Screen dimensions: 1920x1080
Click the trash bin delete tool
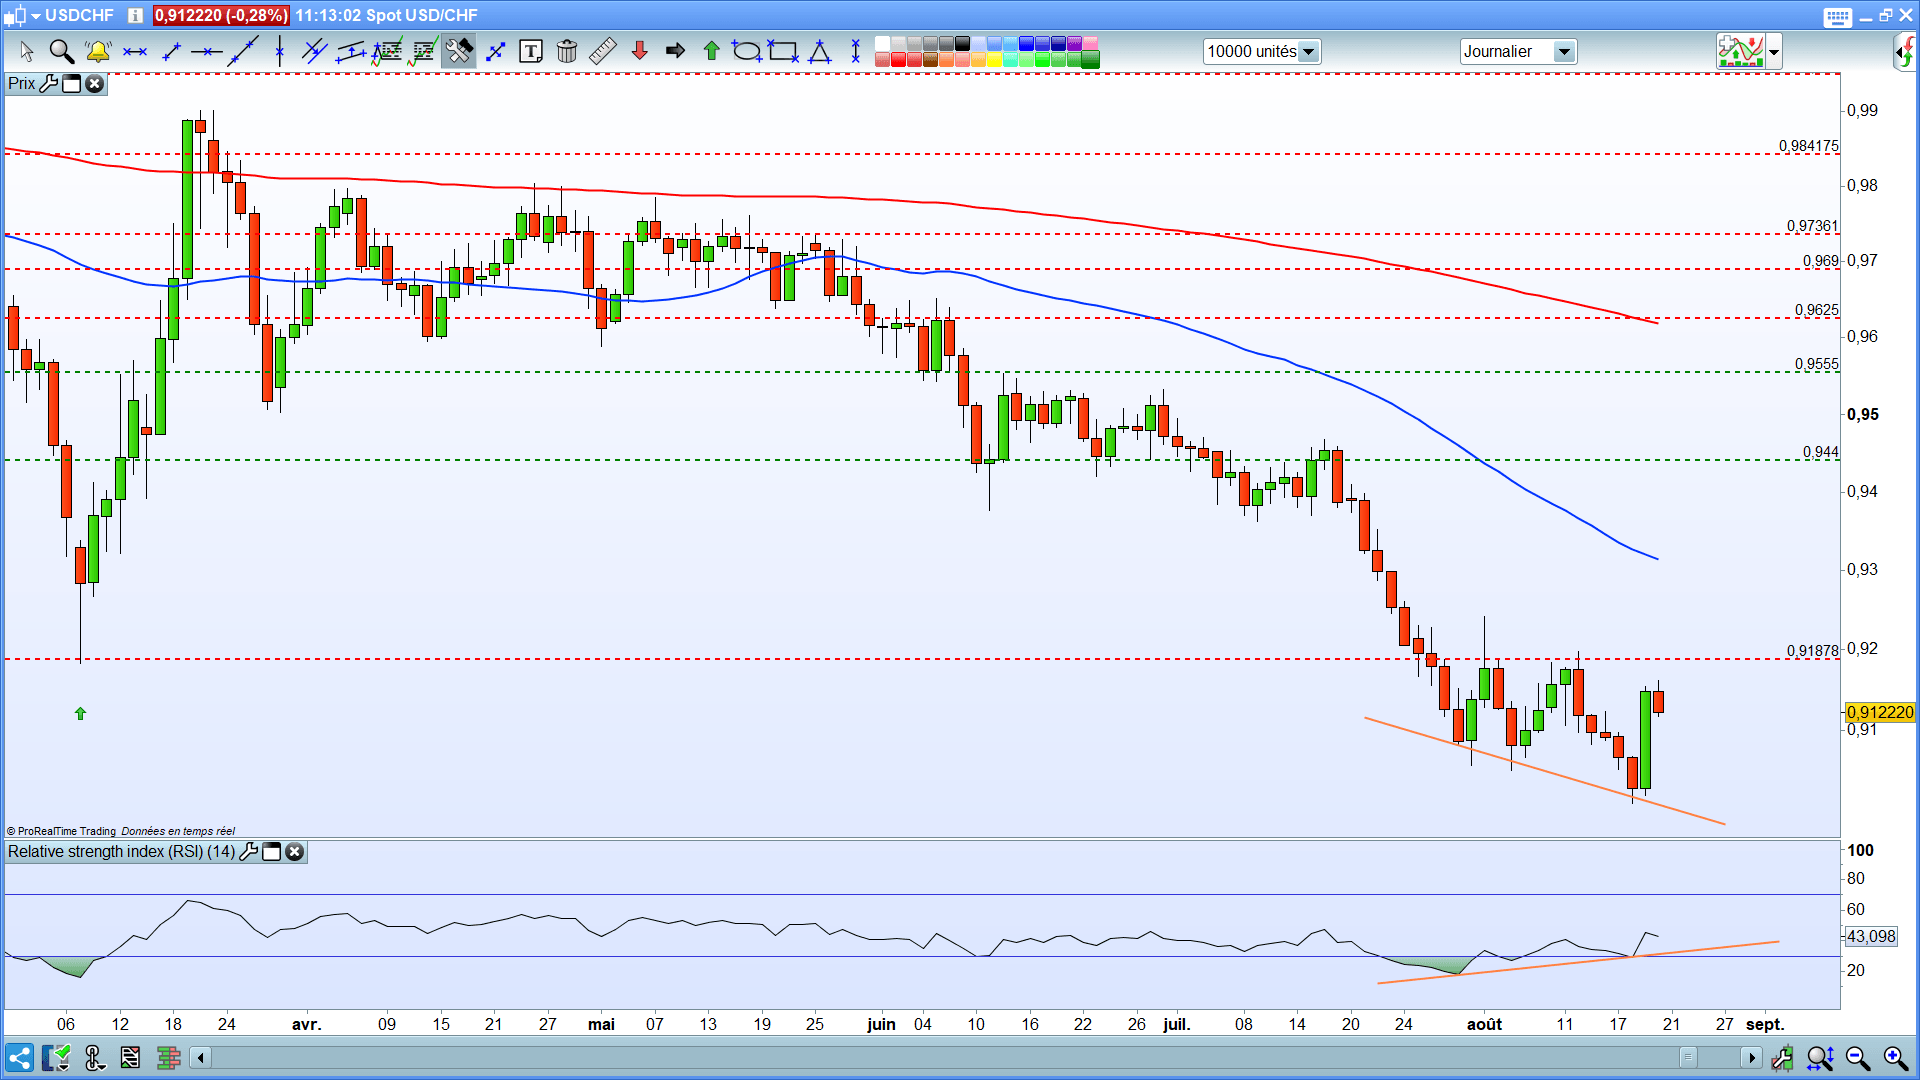click(567, 51)
